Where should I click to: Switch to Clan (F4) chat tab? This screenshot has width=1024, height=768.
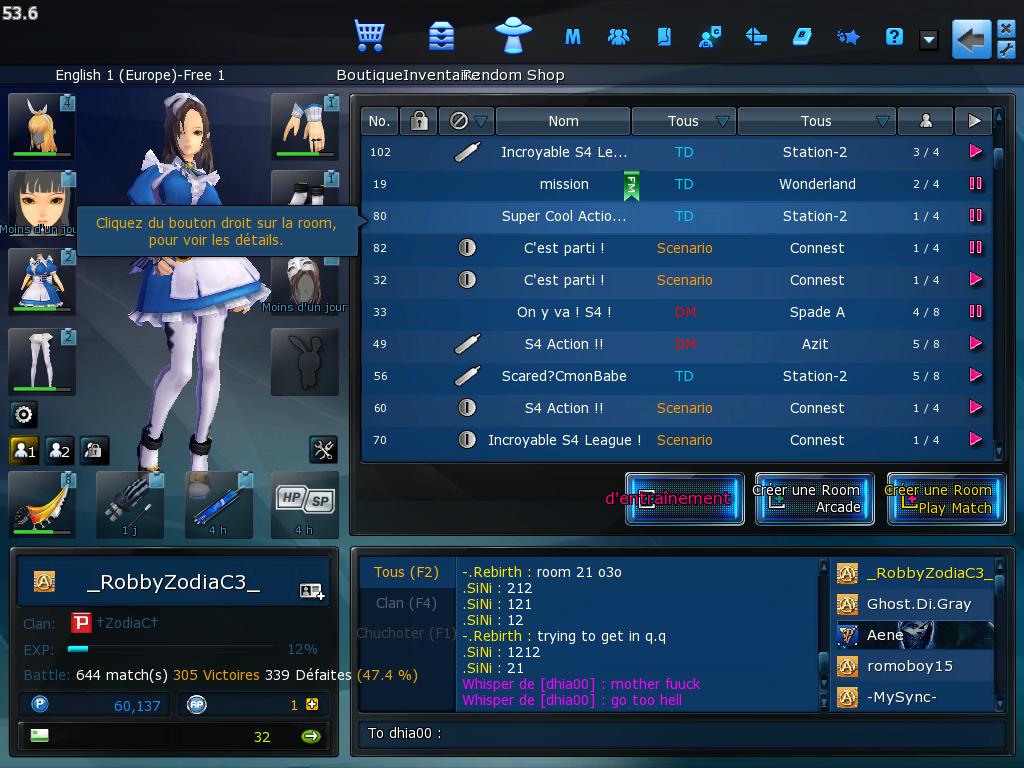(x=406, y=603)
